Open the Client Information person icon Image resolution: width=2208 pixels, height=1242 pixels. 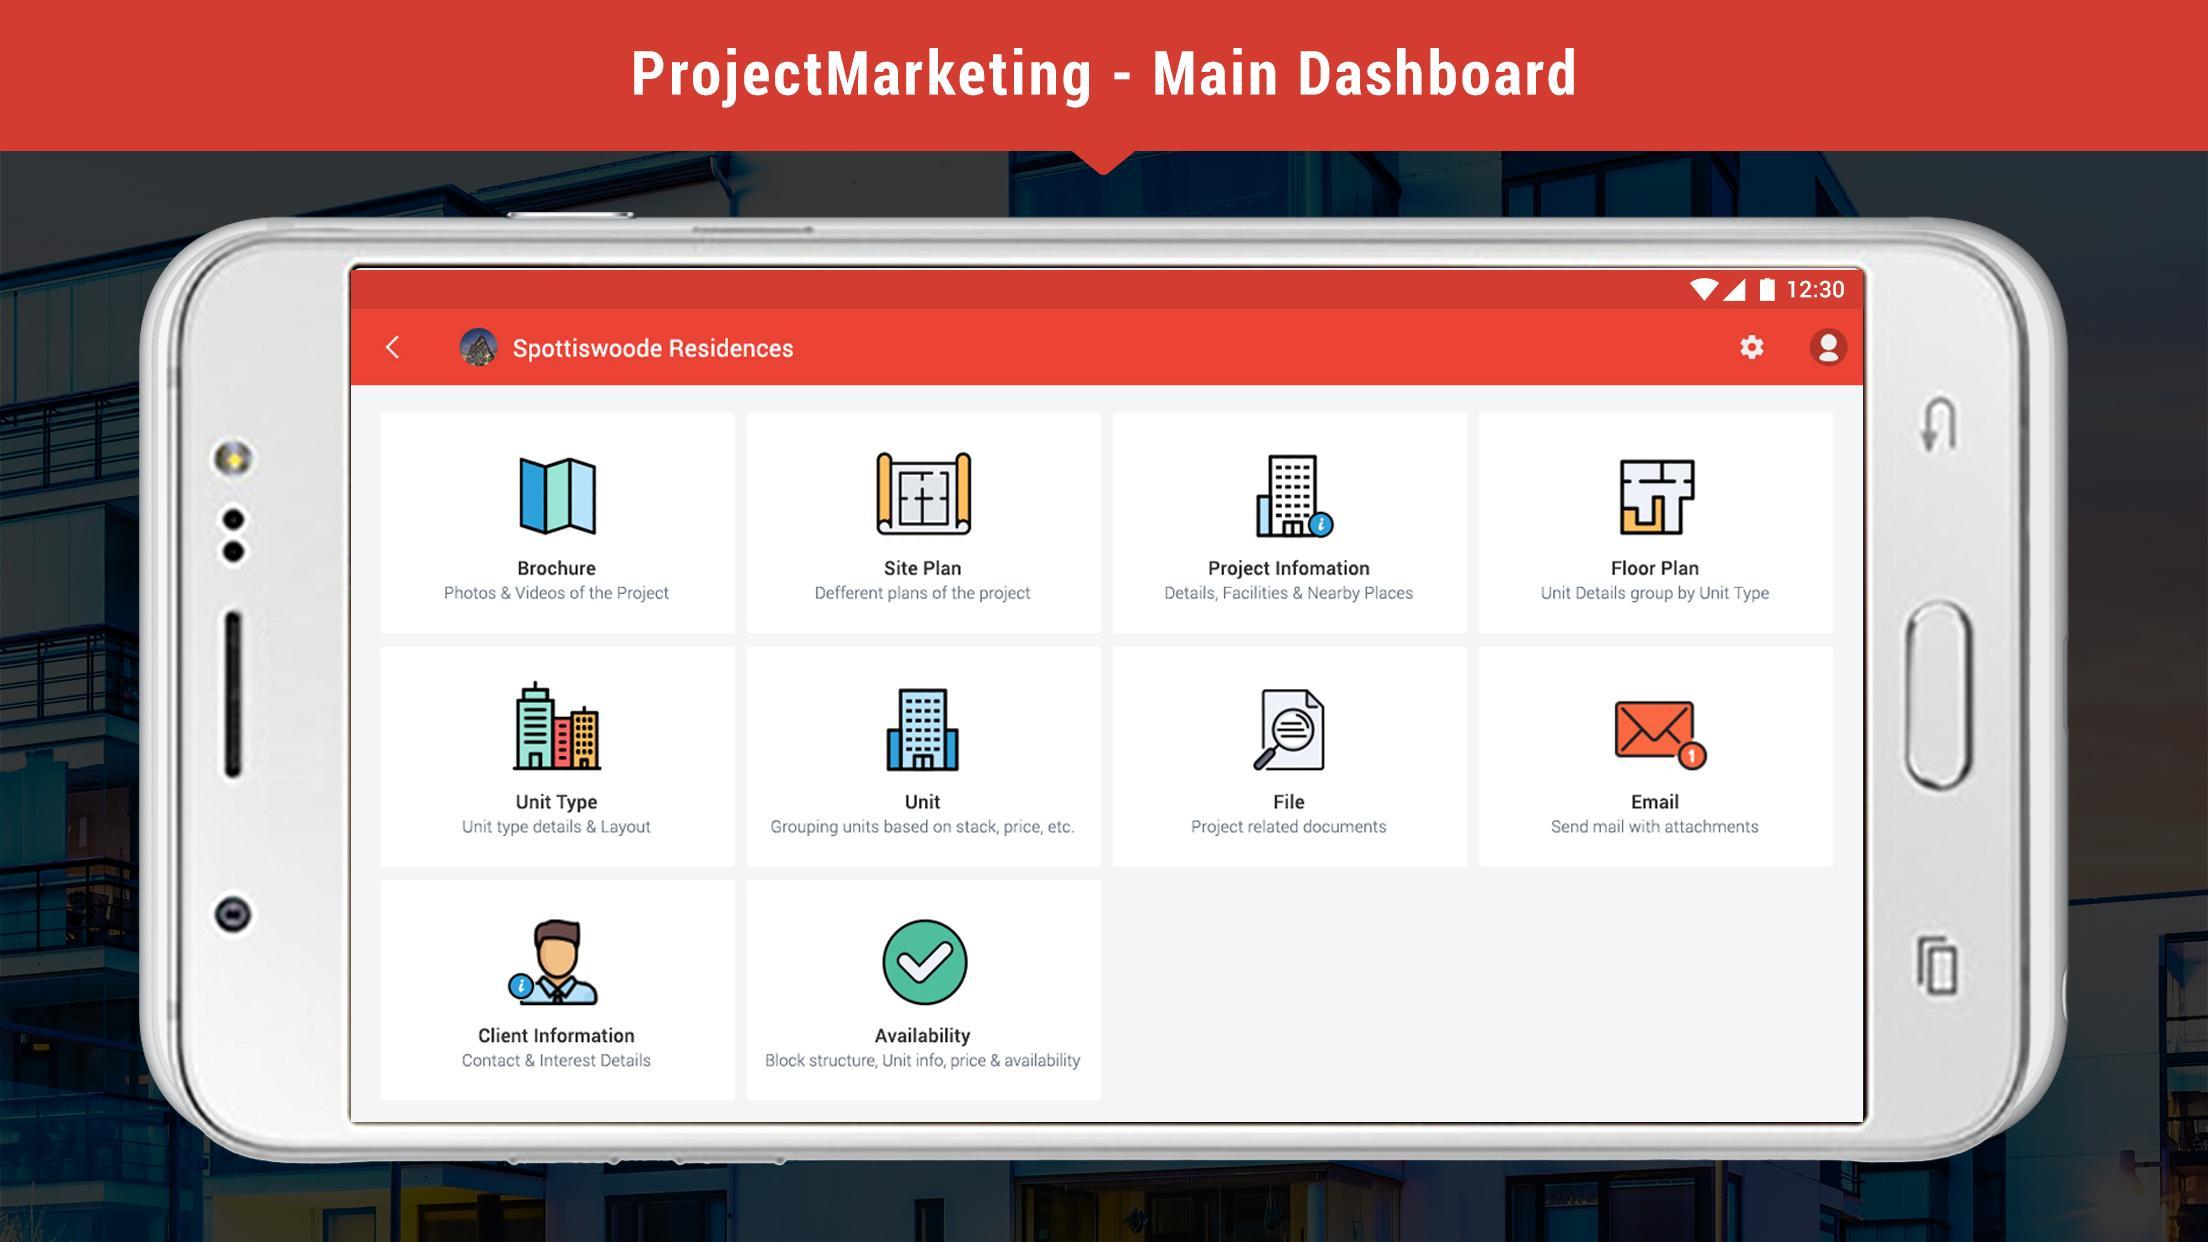(553, 962)
